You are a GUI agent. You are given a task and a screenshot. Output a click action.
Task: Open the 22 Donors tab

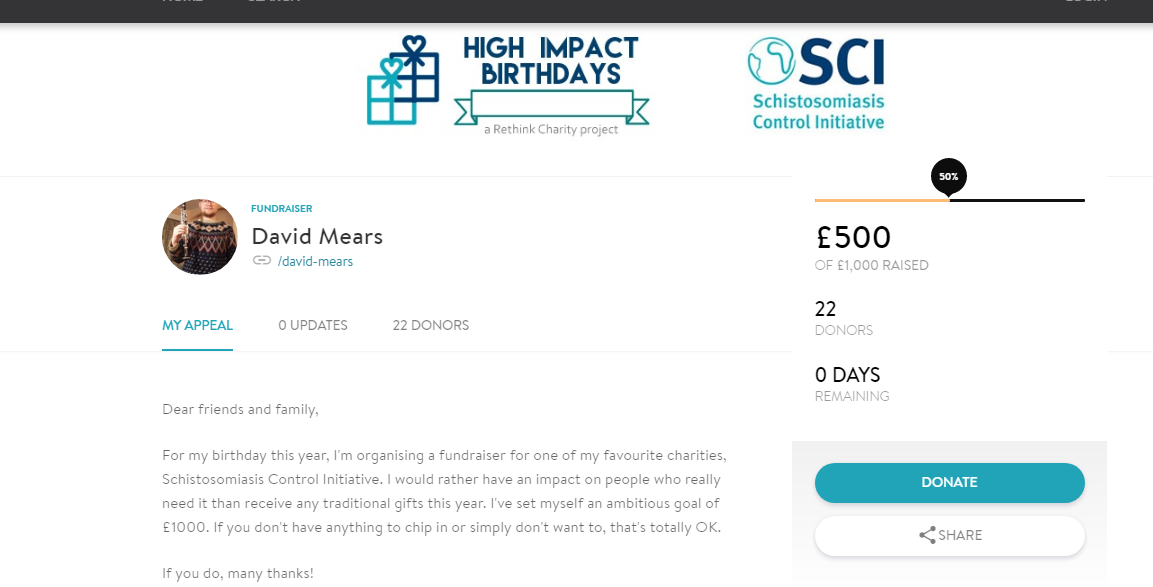point(431,325)
